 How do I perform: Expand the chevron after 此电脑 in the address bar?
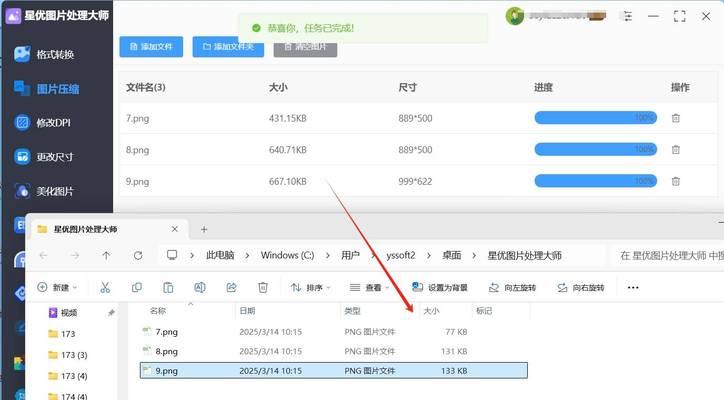pos(247,255)
